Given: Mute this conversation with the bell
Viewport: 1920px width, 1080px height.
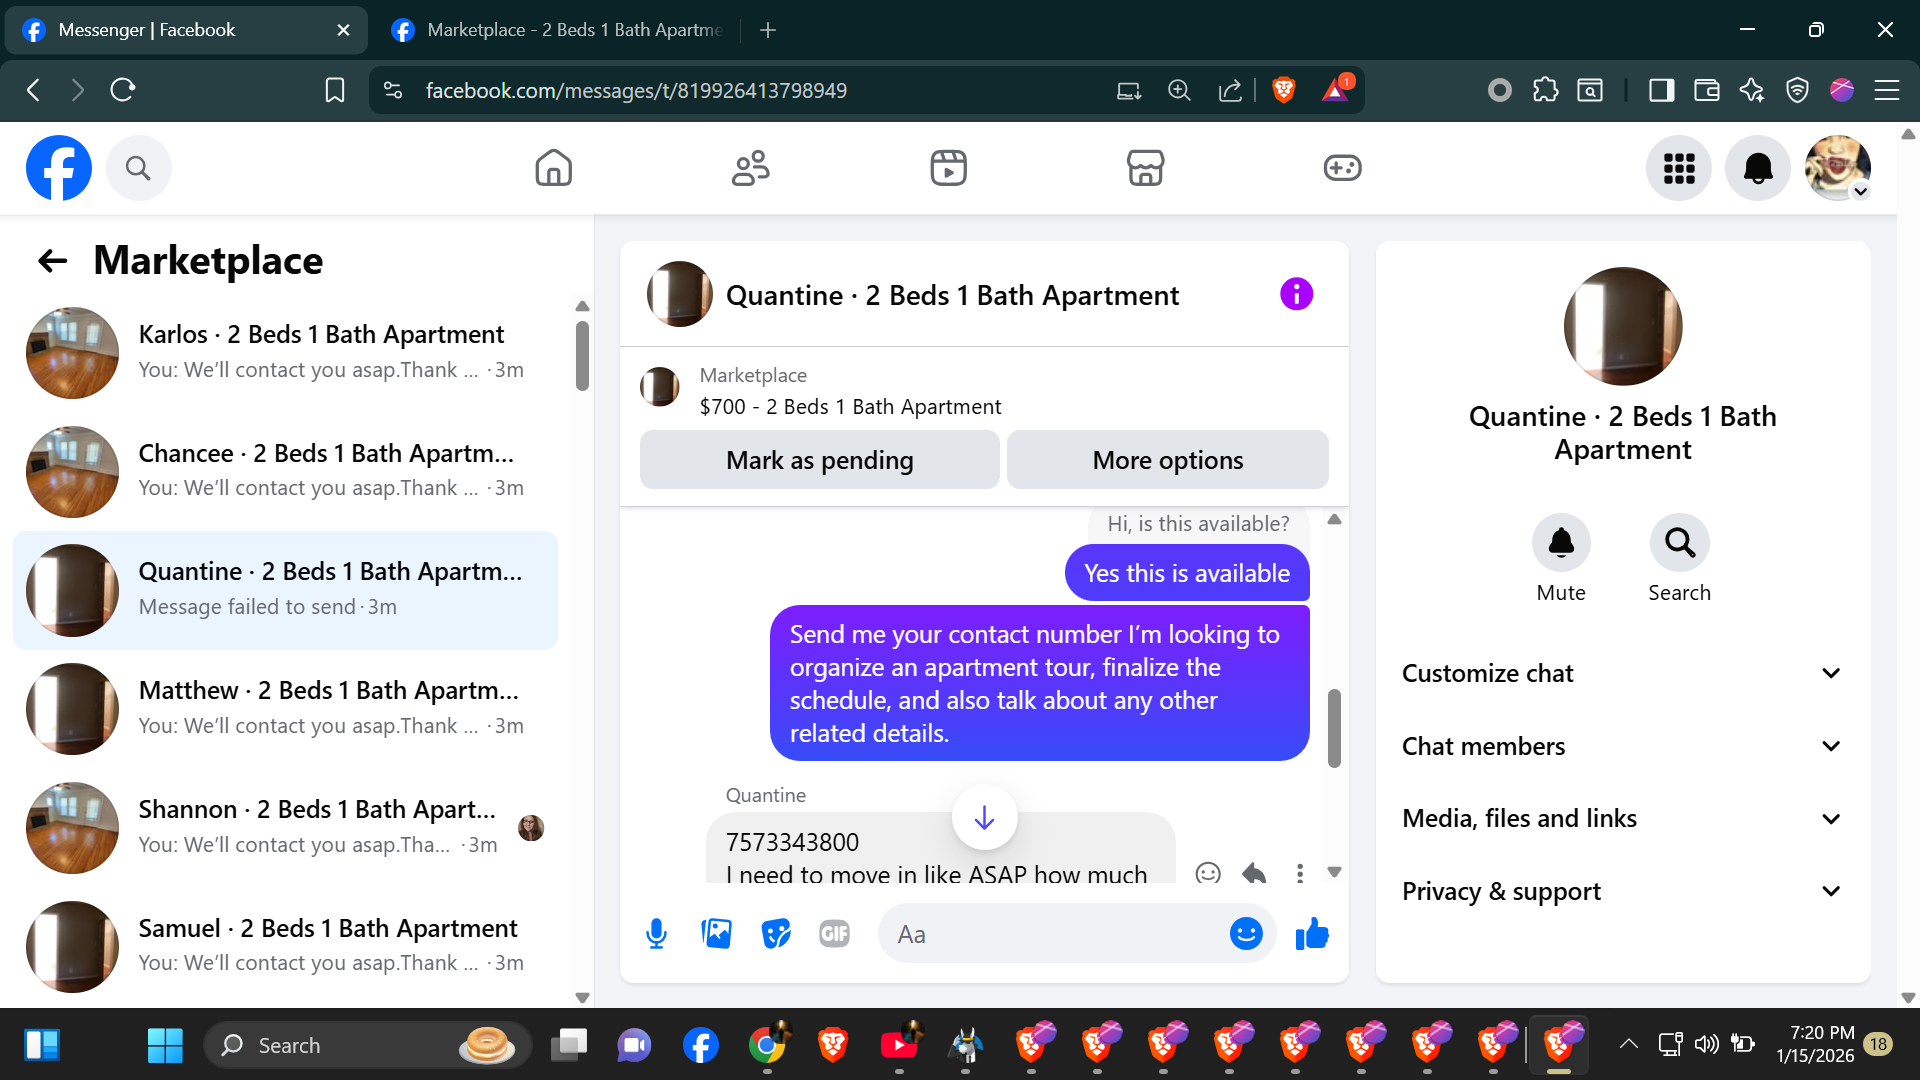Looking at the screenshot, I should coord(1561,543).
